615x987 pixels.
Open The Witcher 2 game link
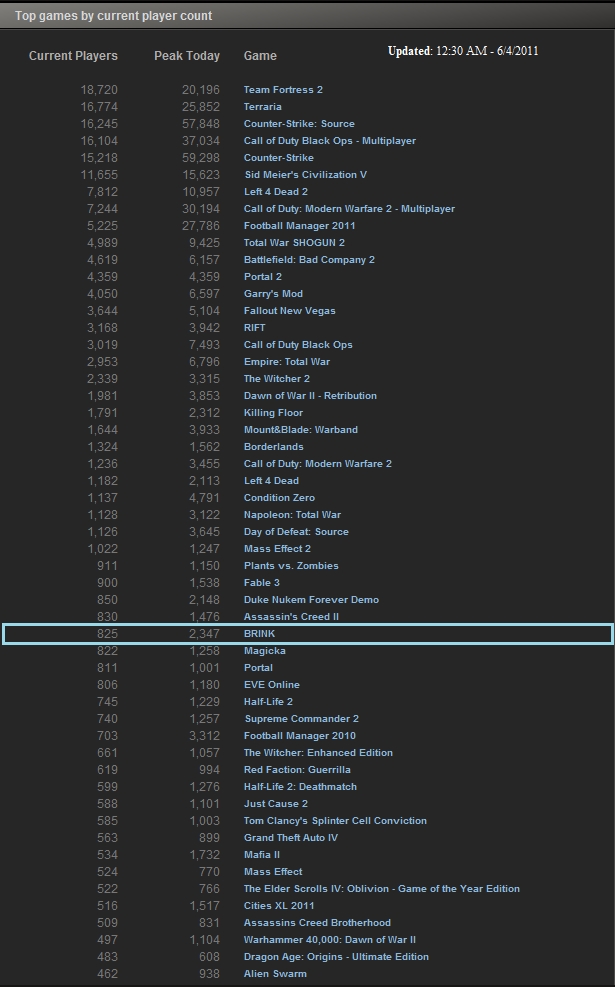coord(276,379)
